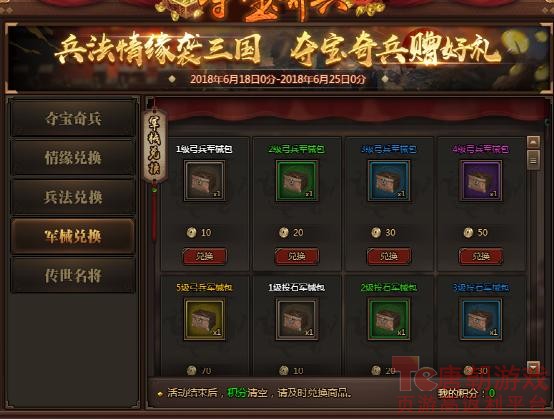The width and height of the screenshot is (554, 420).
Task: Click the scrollbar down arrow
Action: coord(533,367)
